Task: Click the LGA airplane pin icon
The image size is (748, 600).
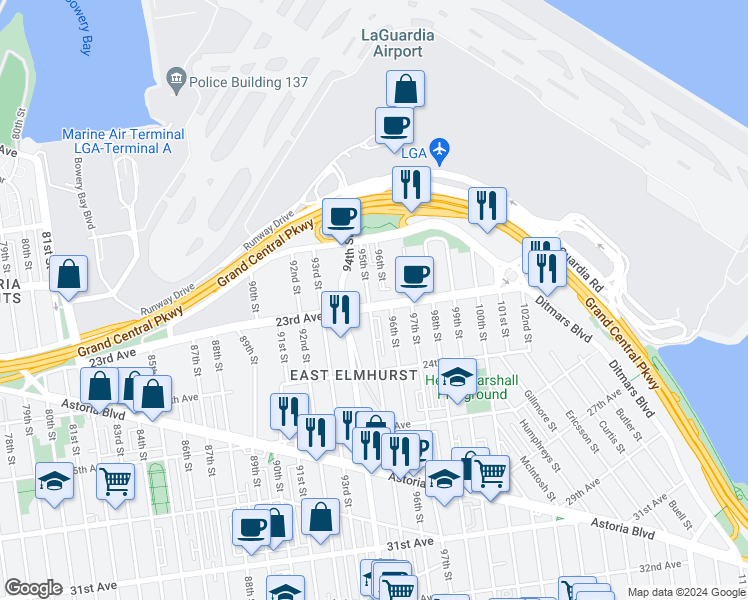Action: pos(439,151)
